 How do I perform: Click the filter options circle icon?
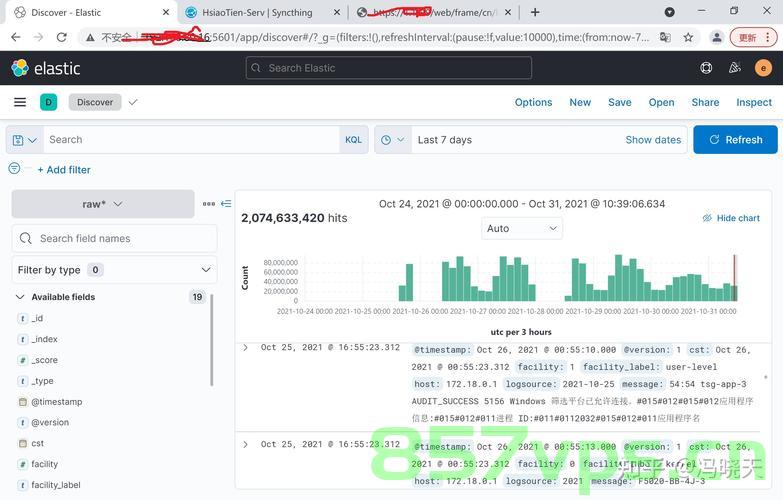coord(14,168)
